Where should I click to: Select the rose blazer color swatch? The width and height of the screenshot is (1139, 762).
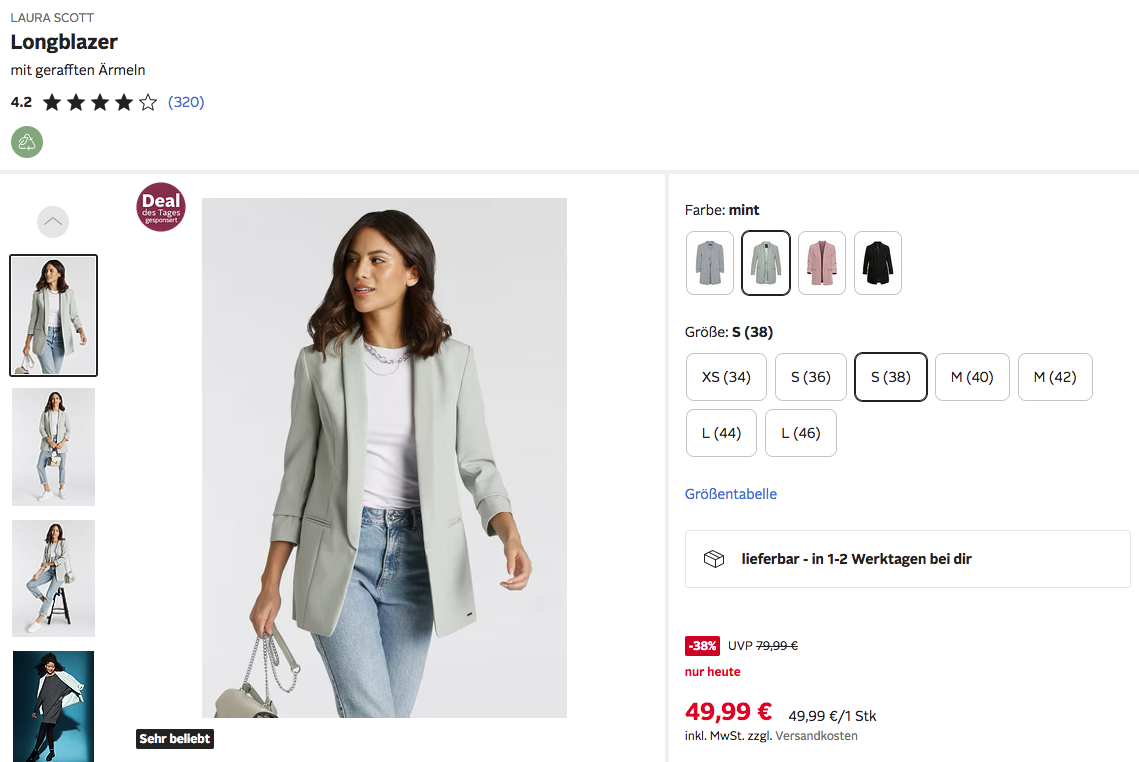(822, 263)
